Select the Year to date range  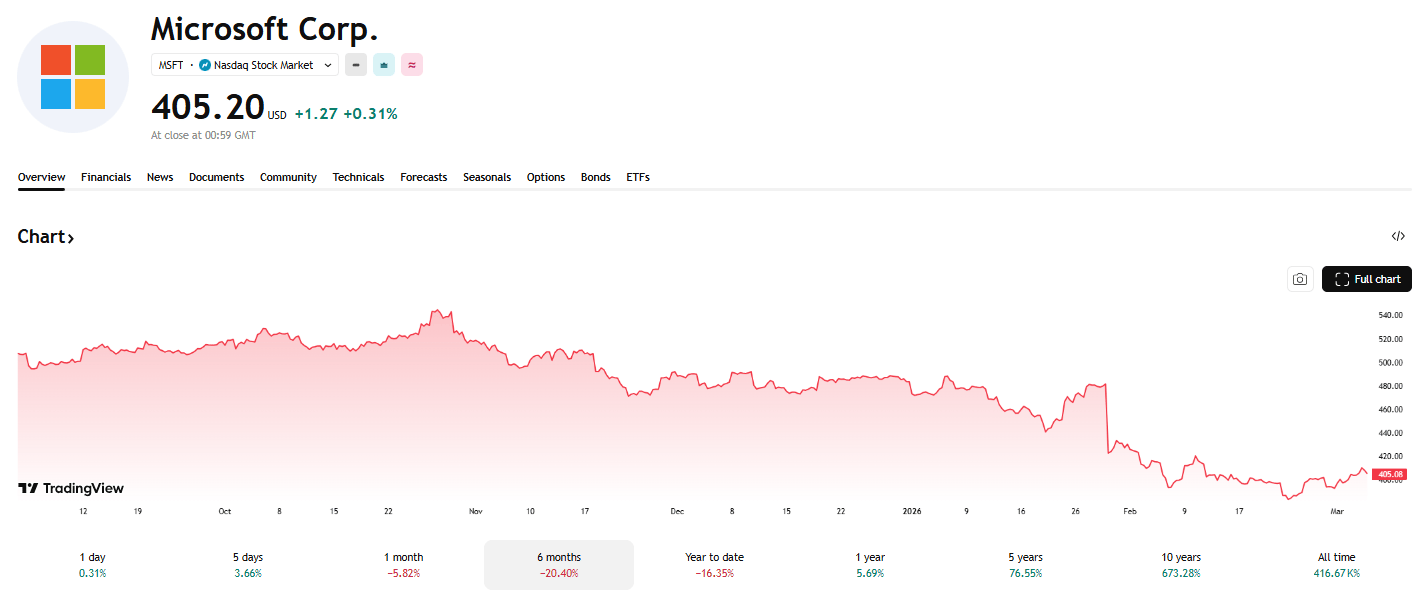tap(714, 565)
